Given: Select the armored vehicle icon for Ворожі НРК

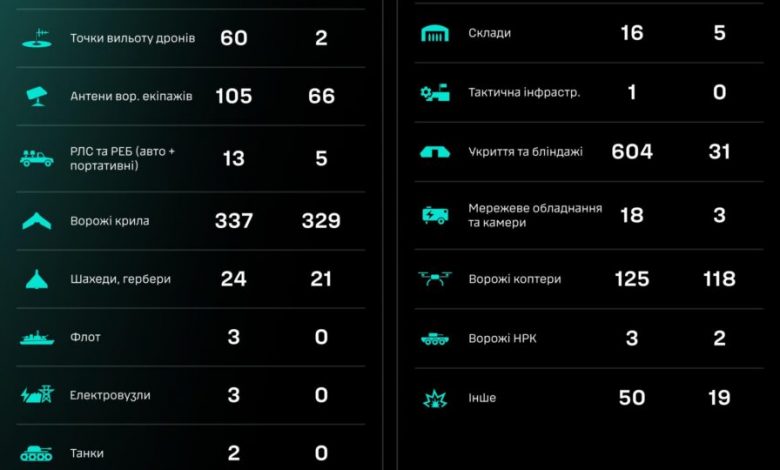Looking at the screenshot, I should click(435, 339).
